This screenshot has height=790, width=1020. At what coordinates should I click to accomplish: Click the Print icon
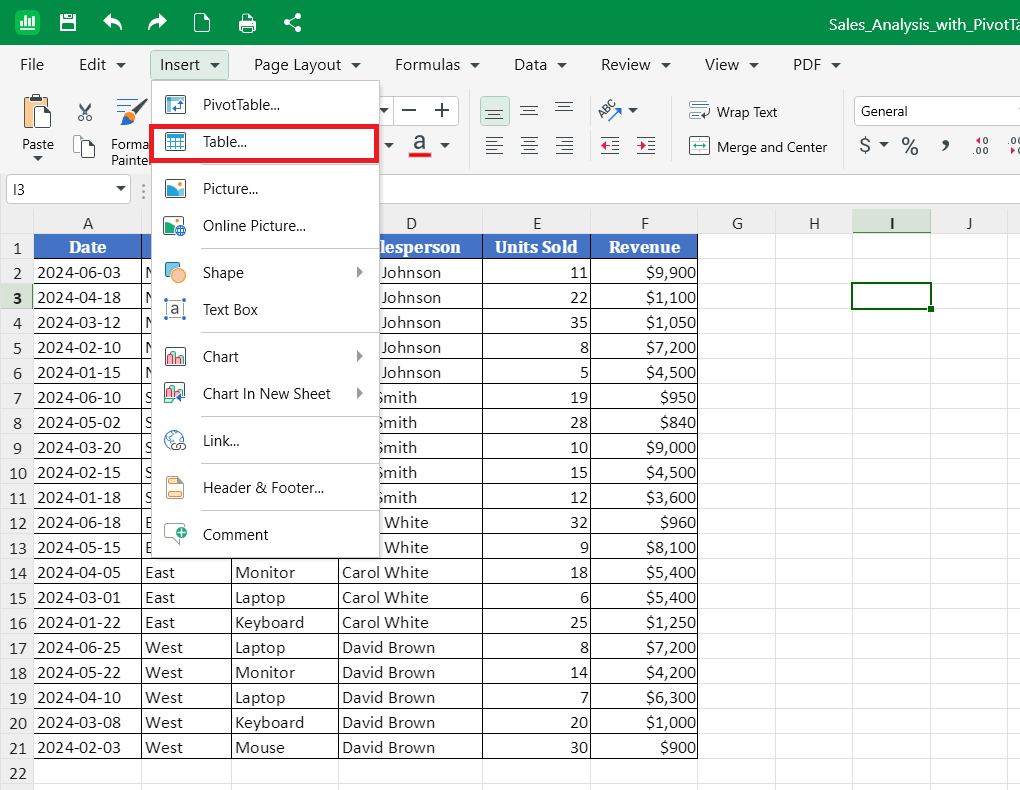click(247, 23)
